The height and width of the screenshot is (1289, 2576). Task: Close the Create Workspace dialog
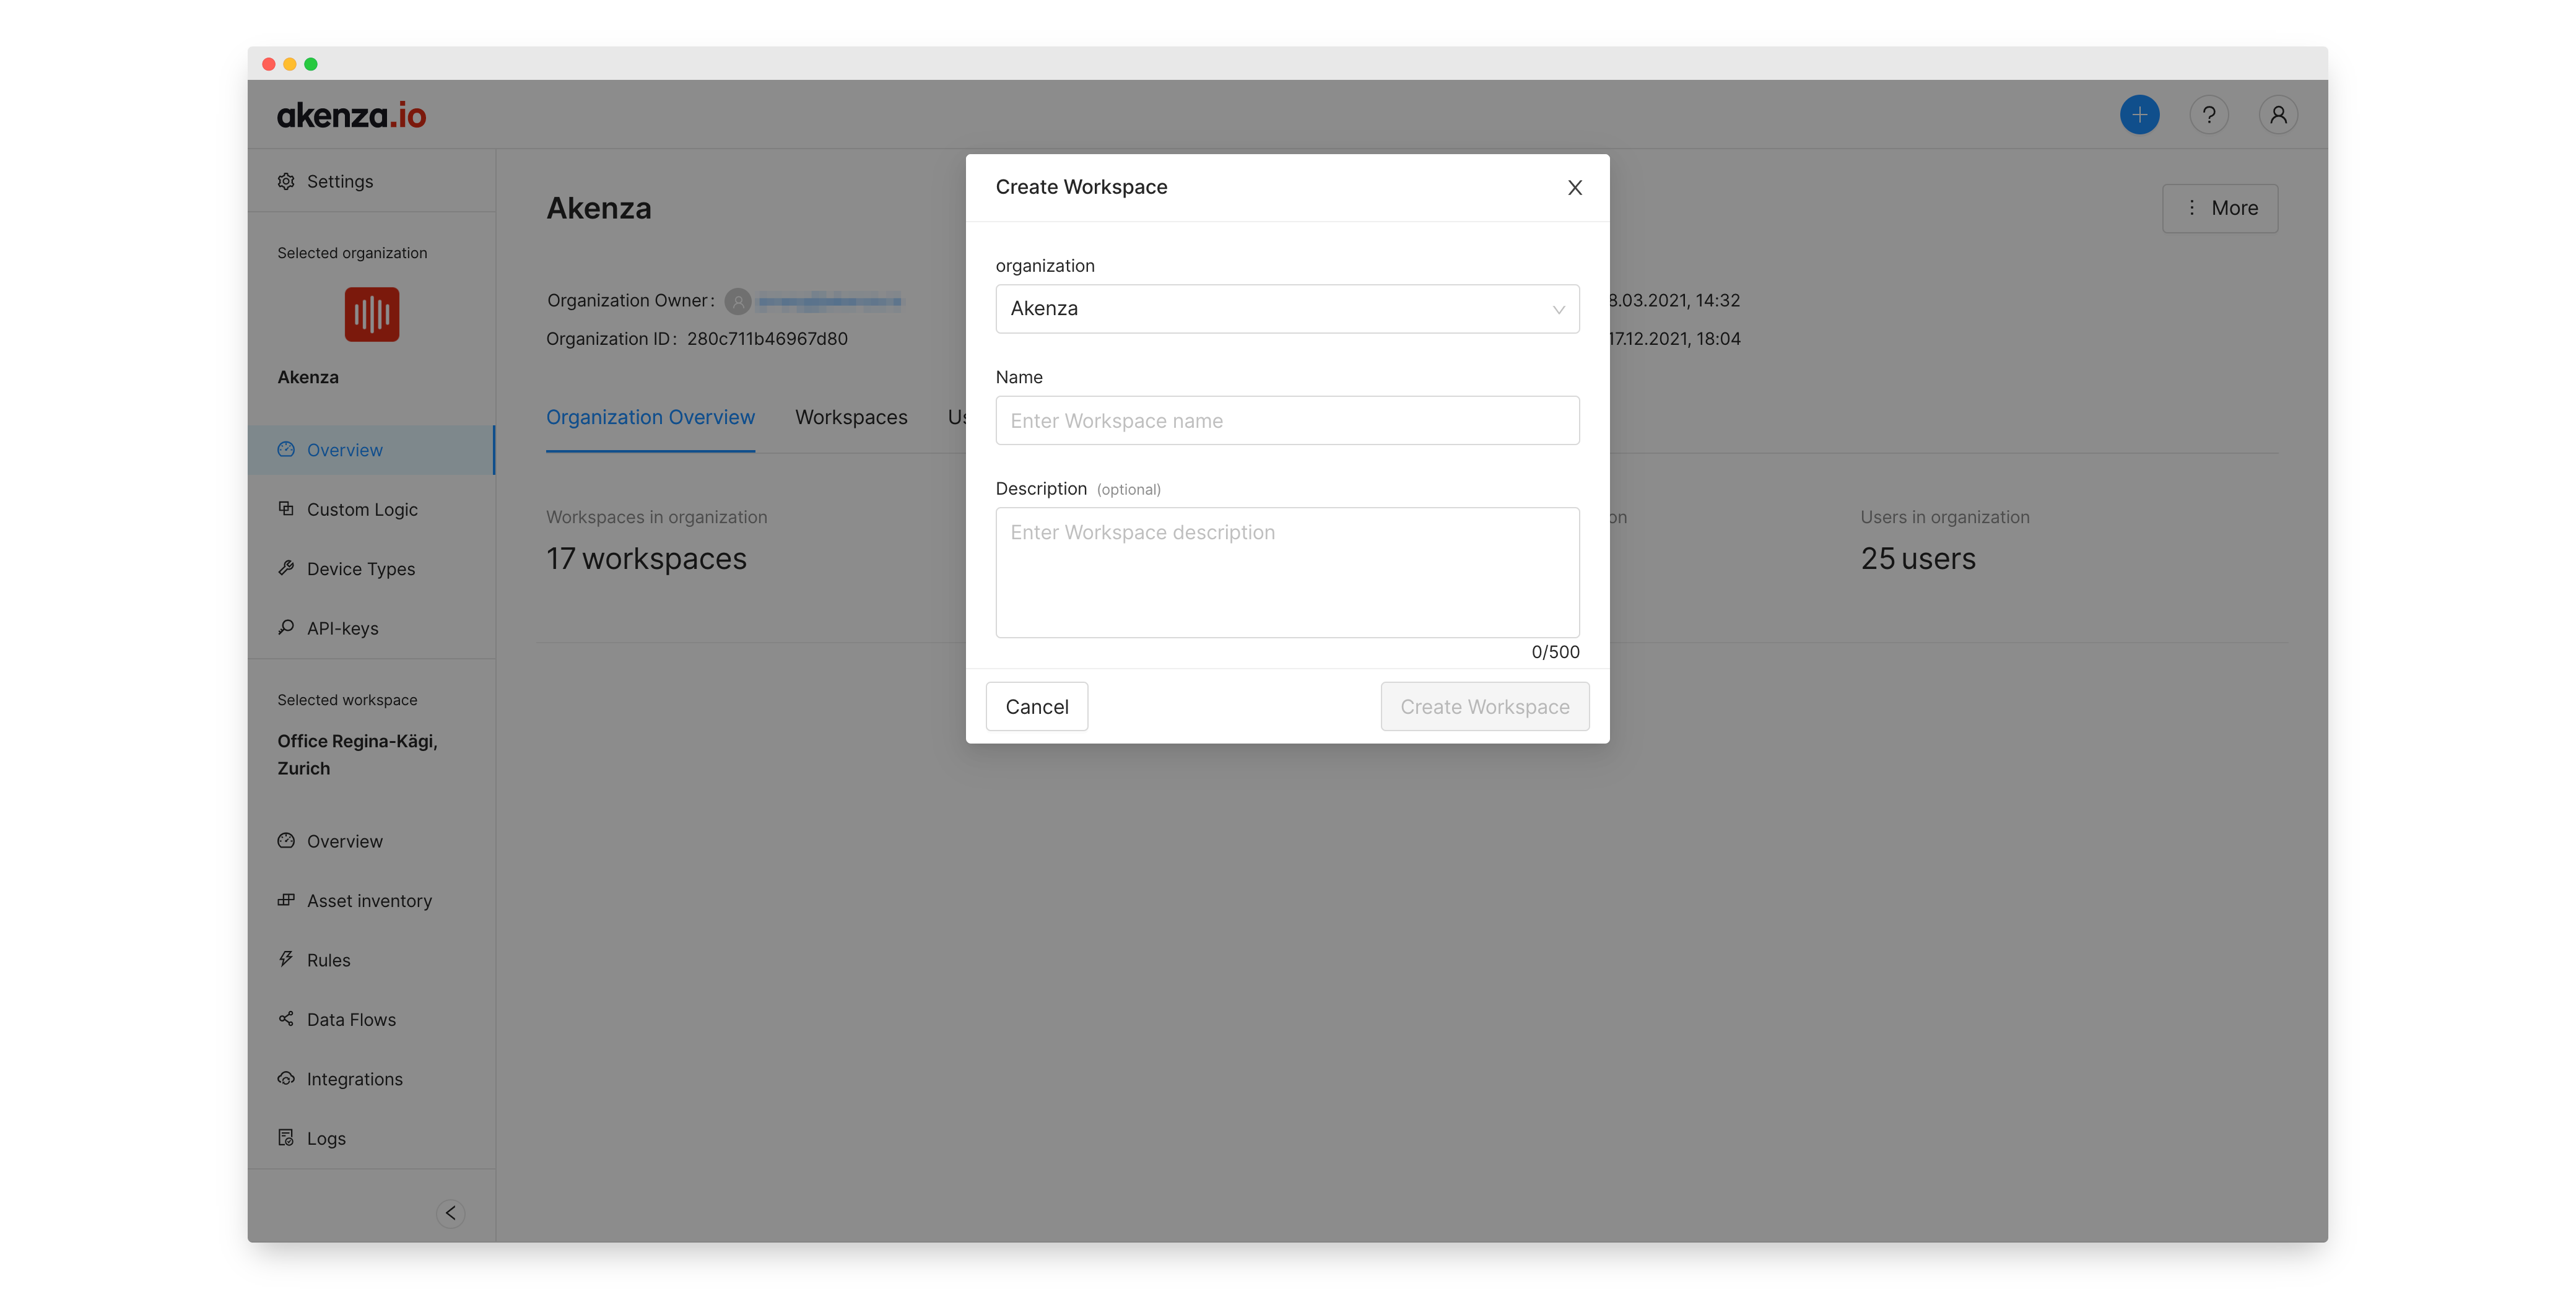point(1575,188)
